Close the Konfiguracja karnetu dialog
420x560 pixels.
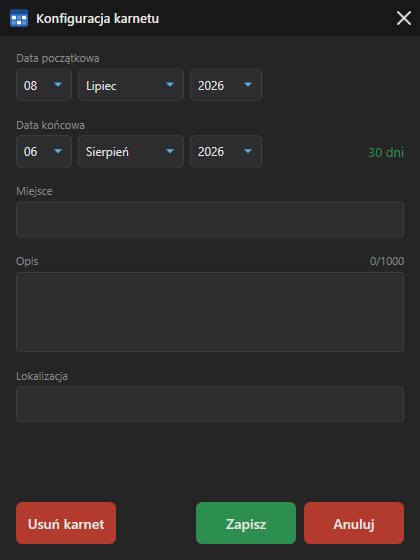tap(404, 18)
